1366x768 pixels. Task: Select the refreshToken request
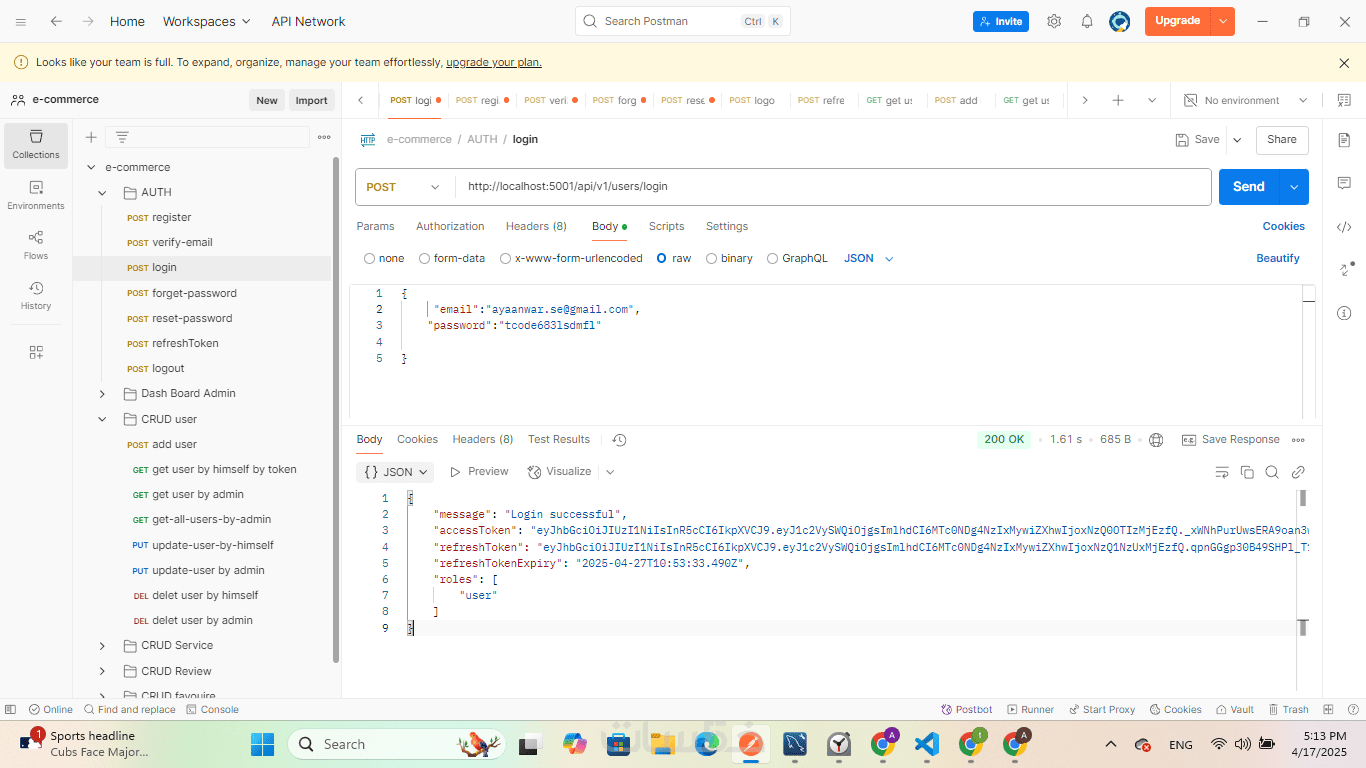185,343
